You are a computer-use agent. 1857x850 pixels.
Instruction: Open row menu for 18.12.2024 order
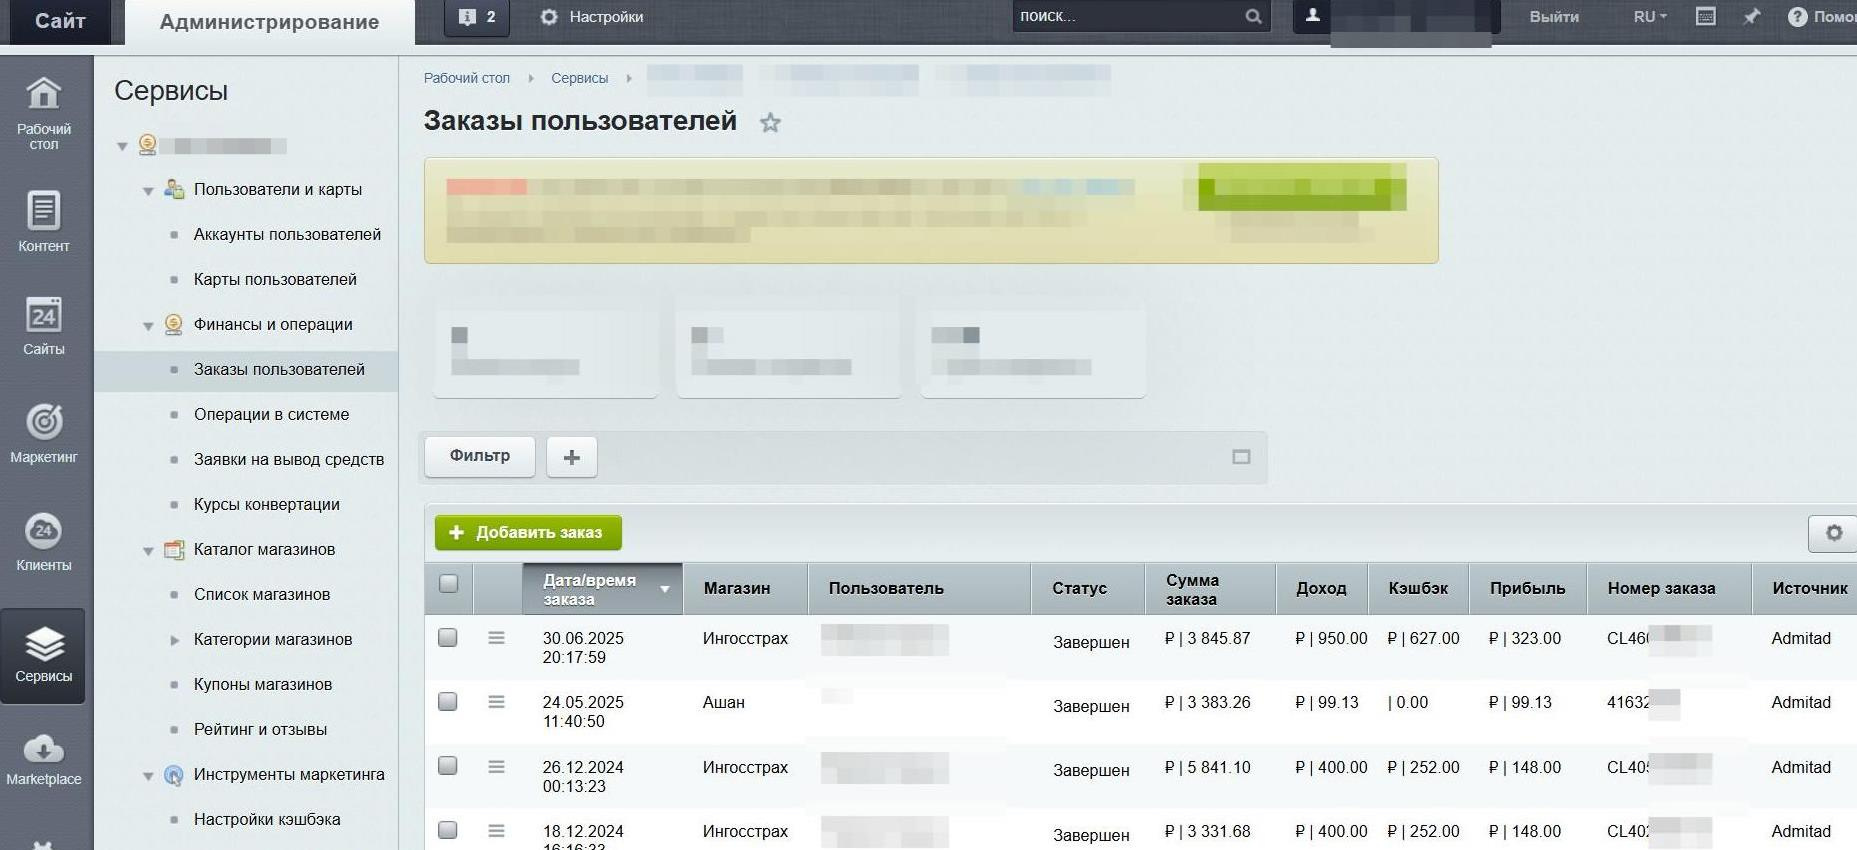496,831
